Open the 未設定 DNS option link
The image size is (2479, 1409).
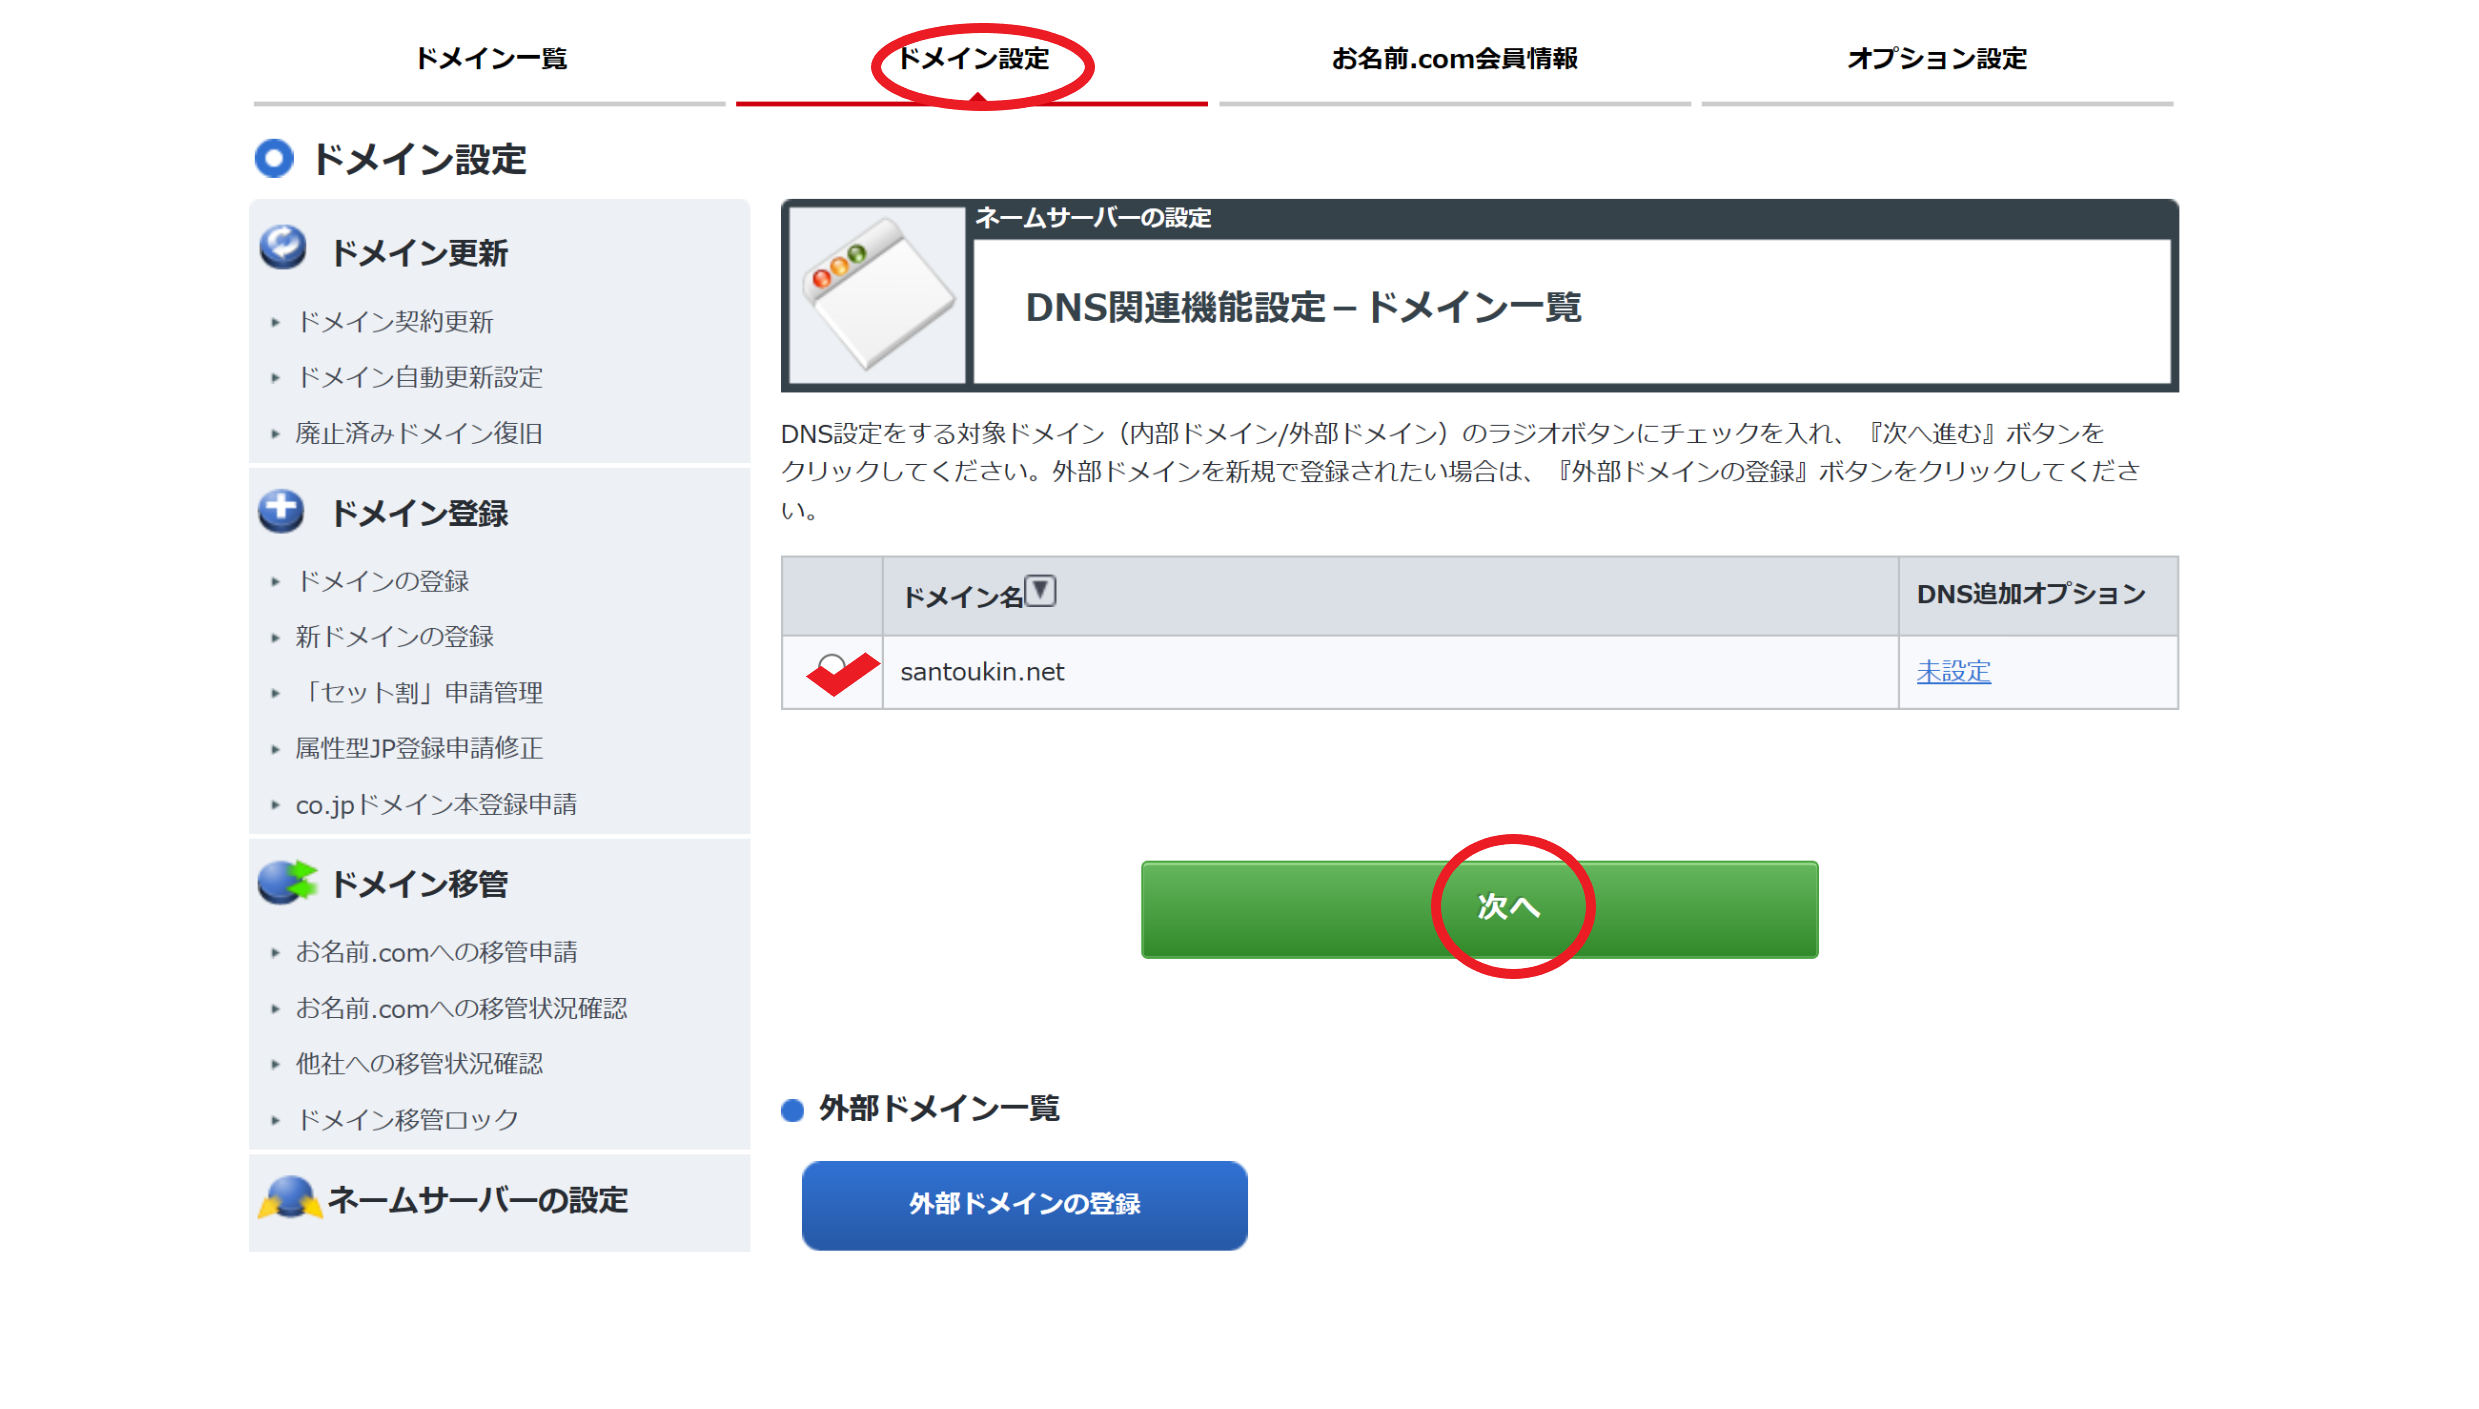pyautogui.click(x=1953, y=672)
